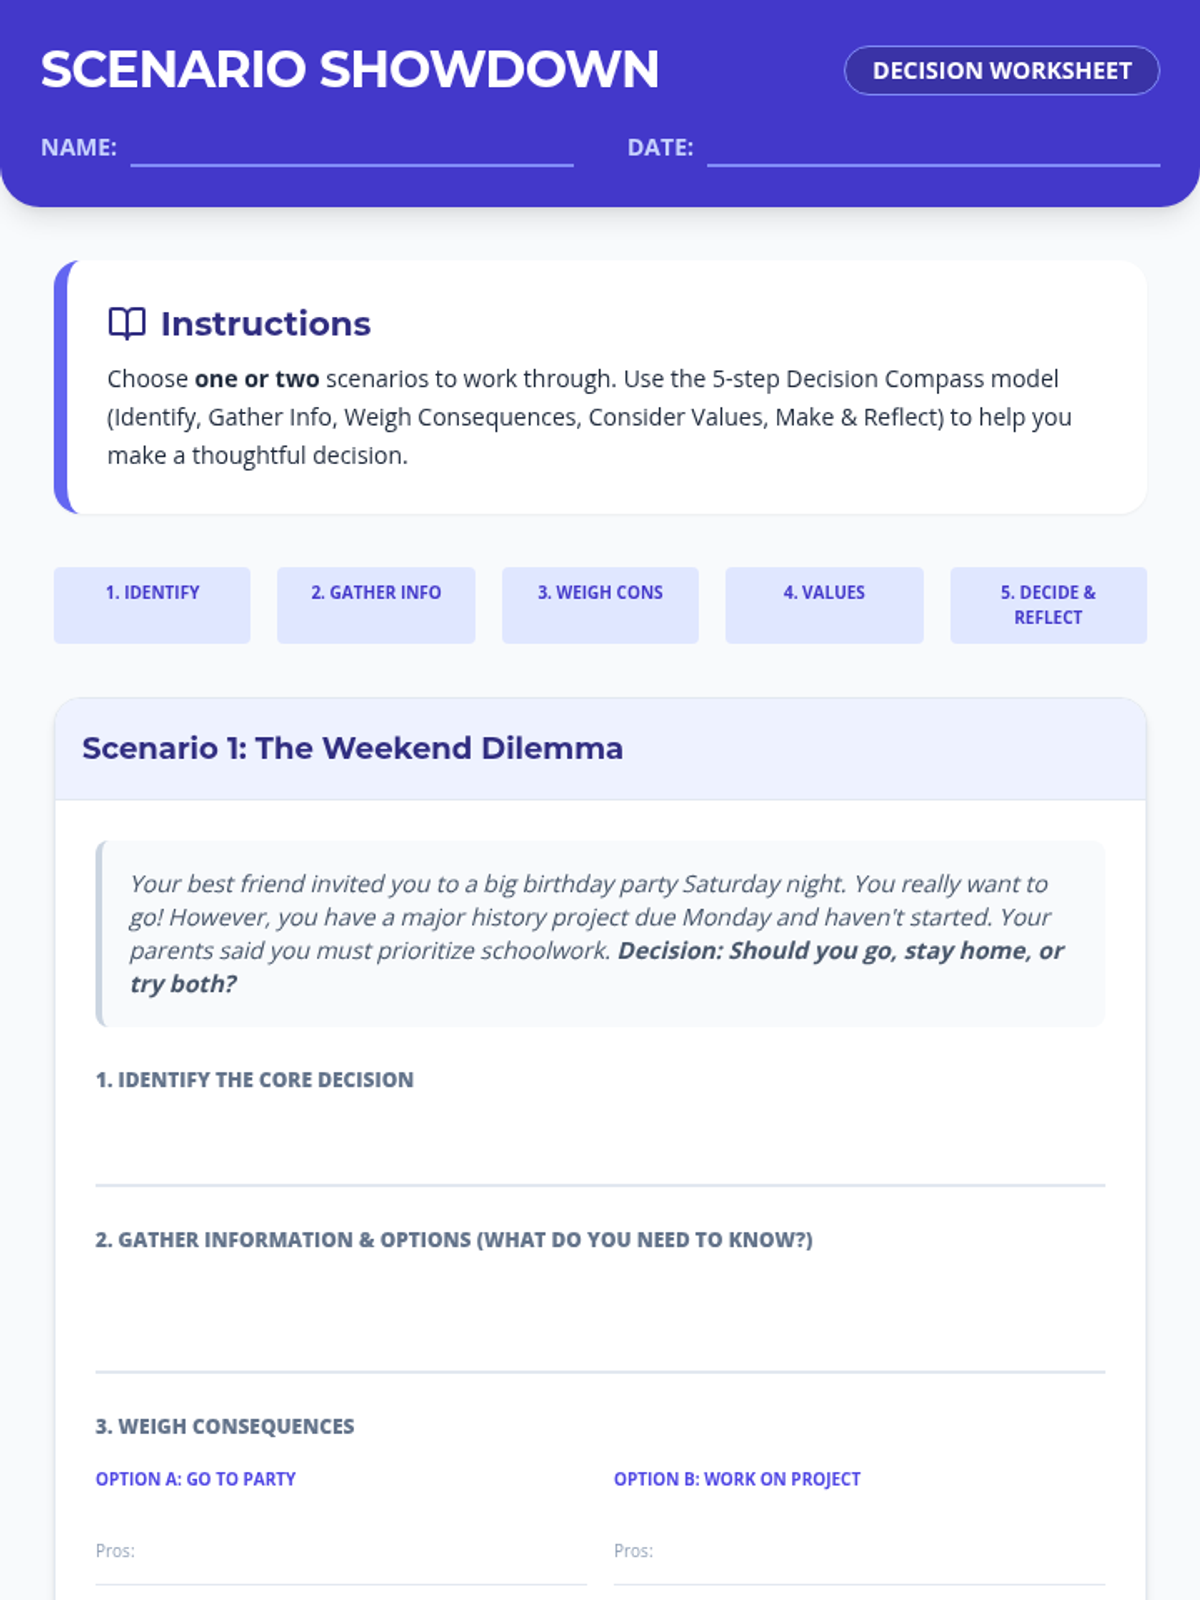
Task: Click the Scenario Showdown title
Action: (x=350, y=70)
